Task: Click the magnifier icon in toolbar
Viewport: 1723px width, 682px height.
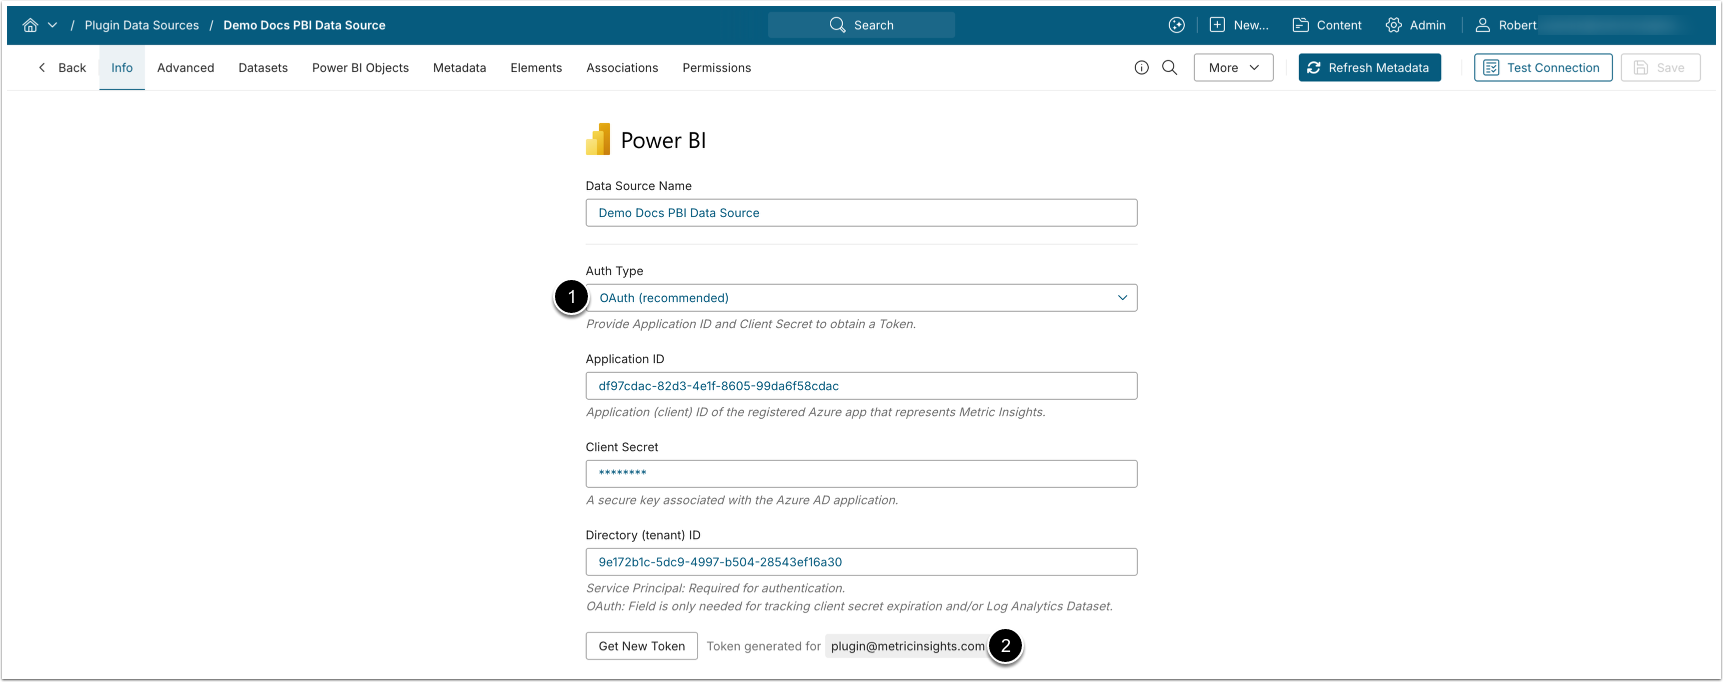Action: [1169, 68]
